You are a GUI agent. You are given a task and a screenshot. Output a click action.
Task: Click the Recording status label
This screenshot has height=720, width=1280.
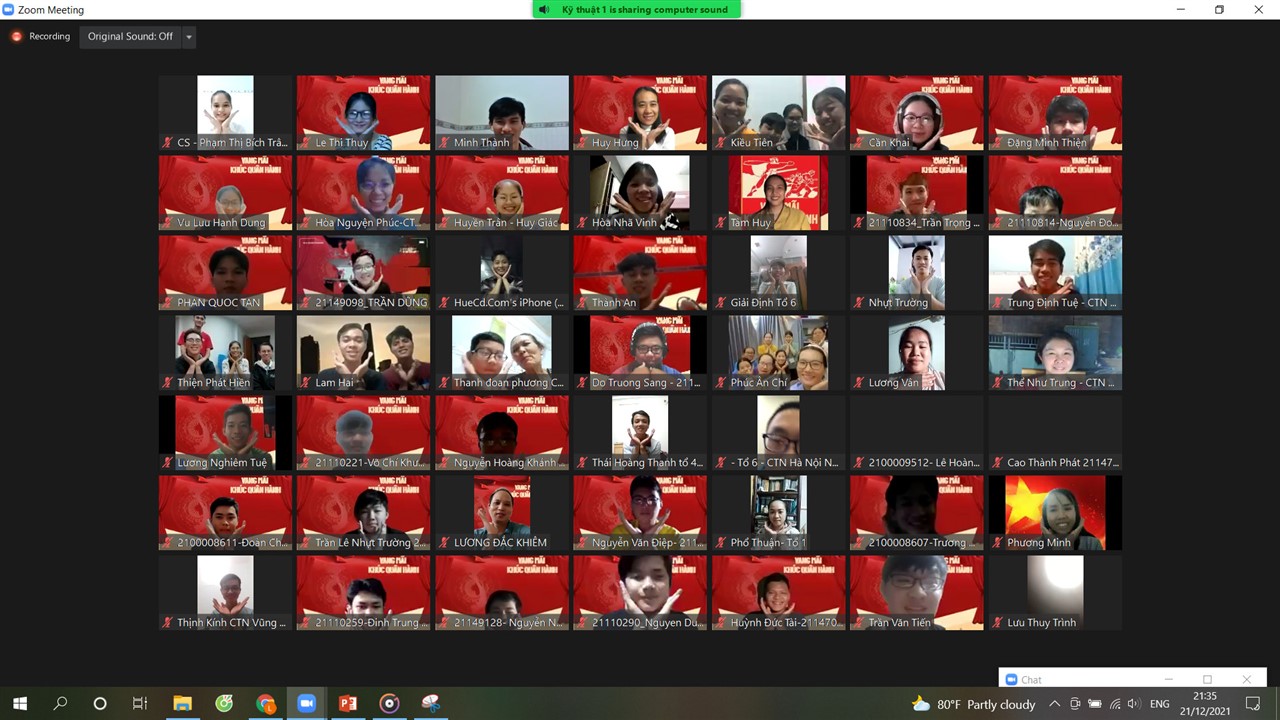point(50,36)
